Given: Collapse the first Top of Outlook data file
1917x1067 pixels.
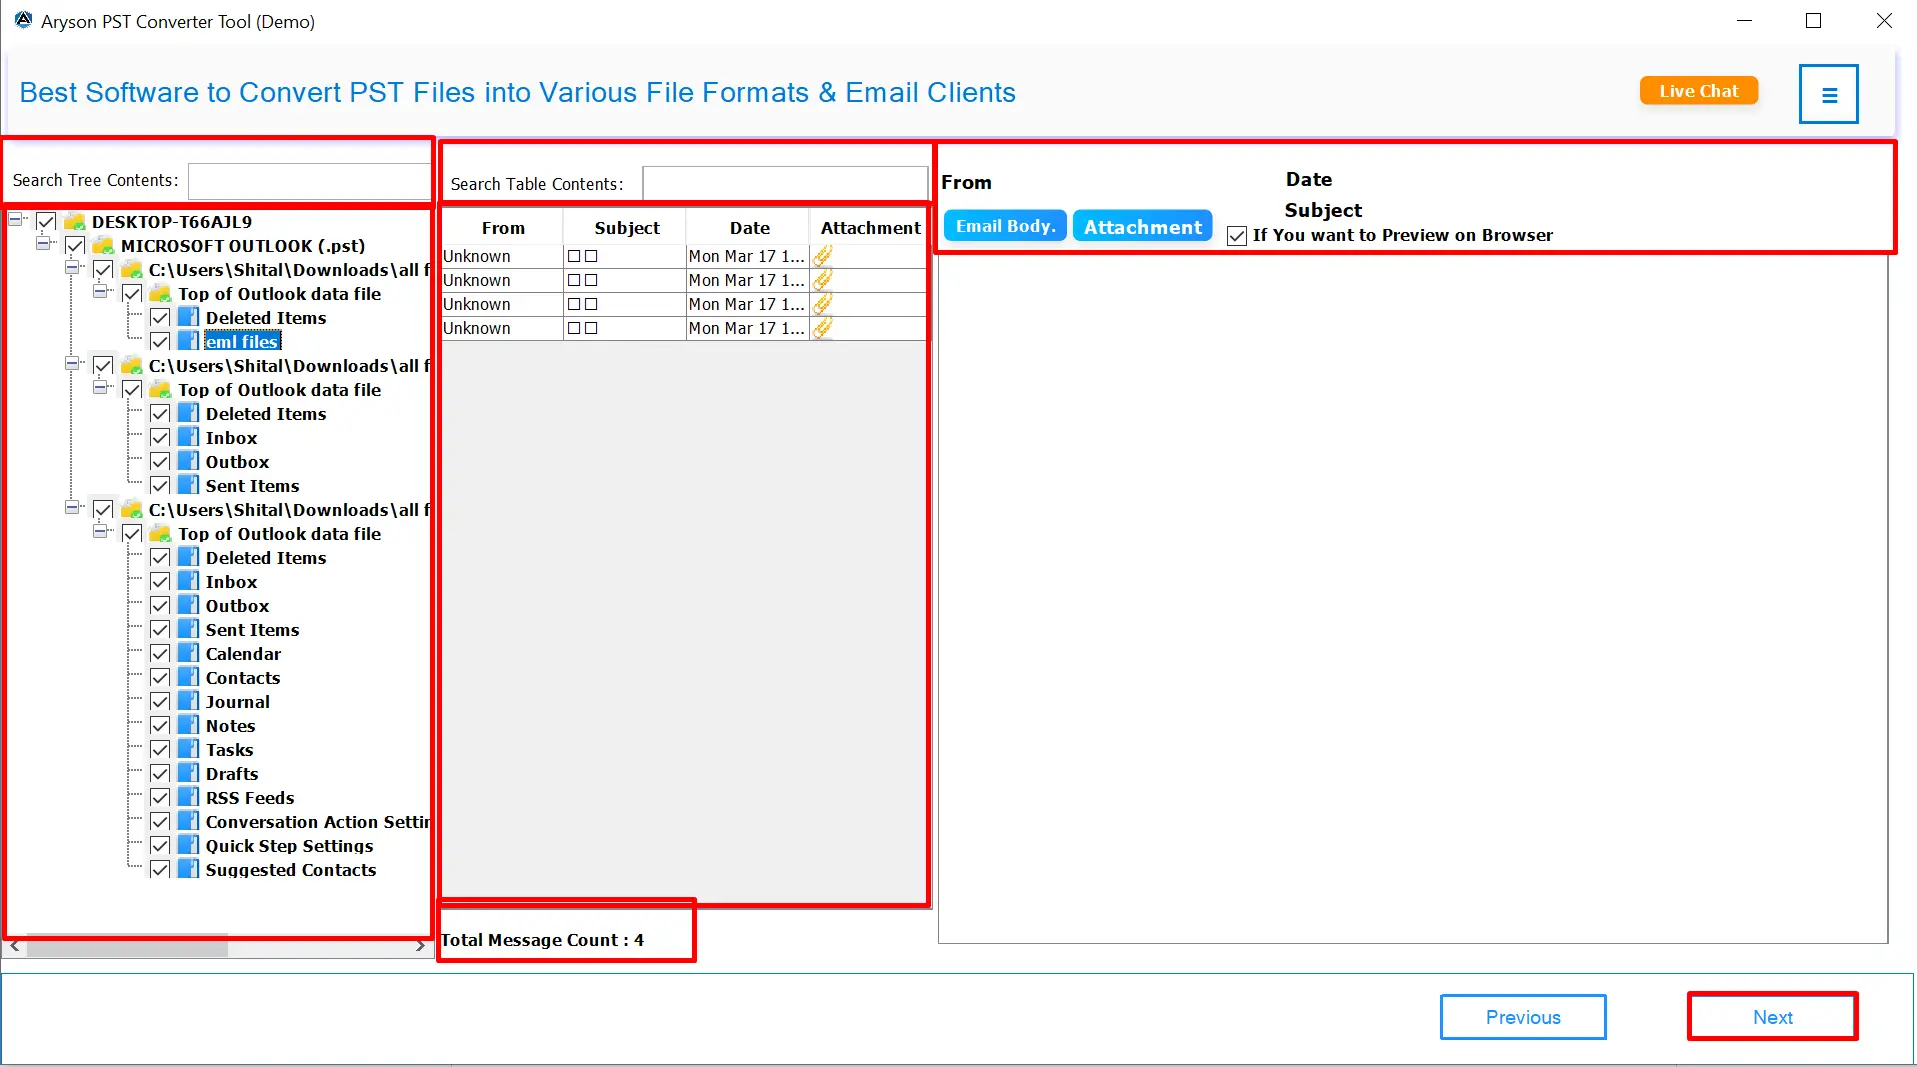Looking at the screenshot, I should (x=101, y=292).
